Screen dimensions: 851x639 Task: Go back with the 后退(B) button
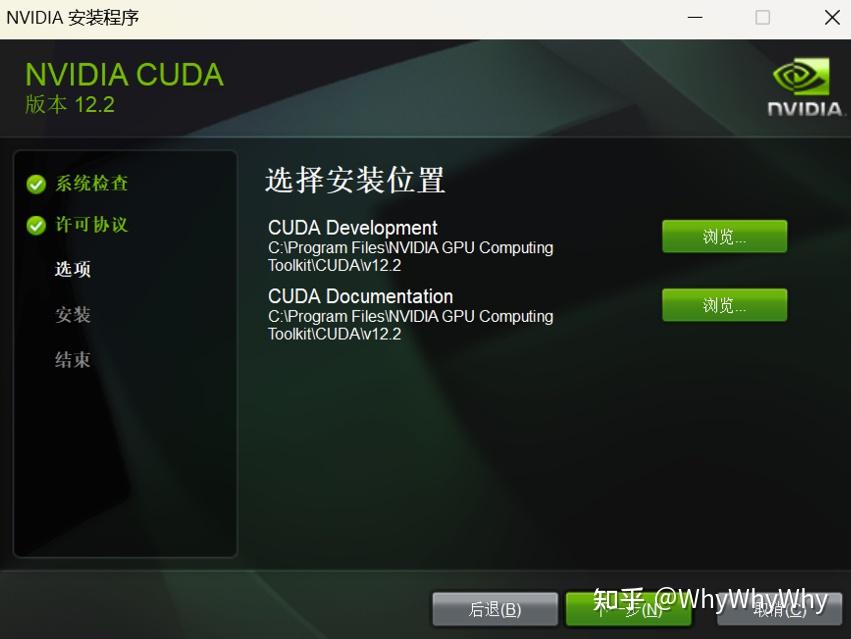pos(495,609)
